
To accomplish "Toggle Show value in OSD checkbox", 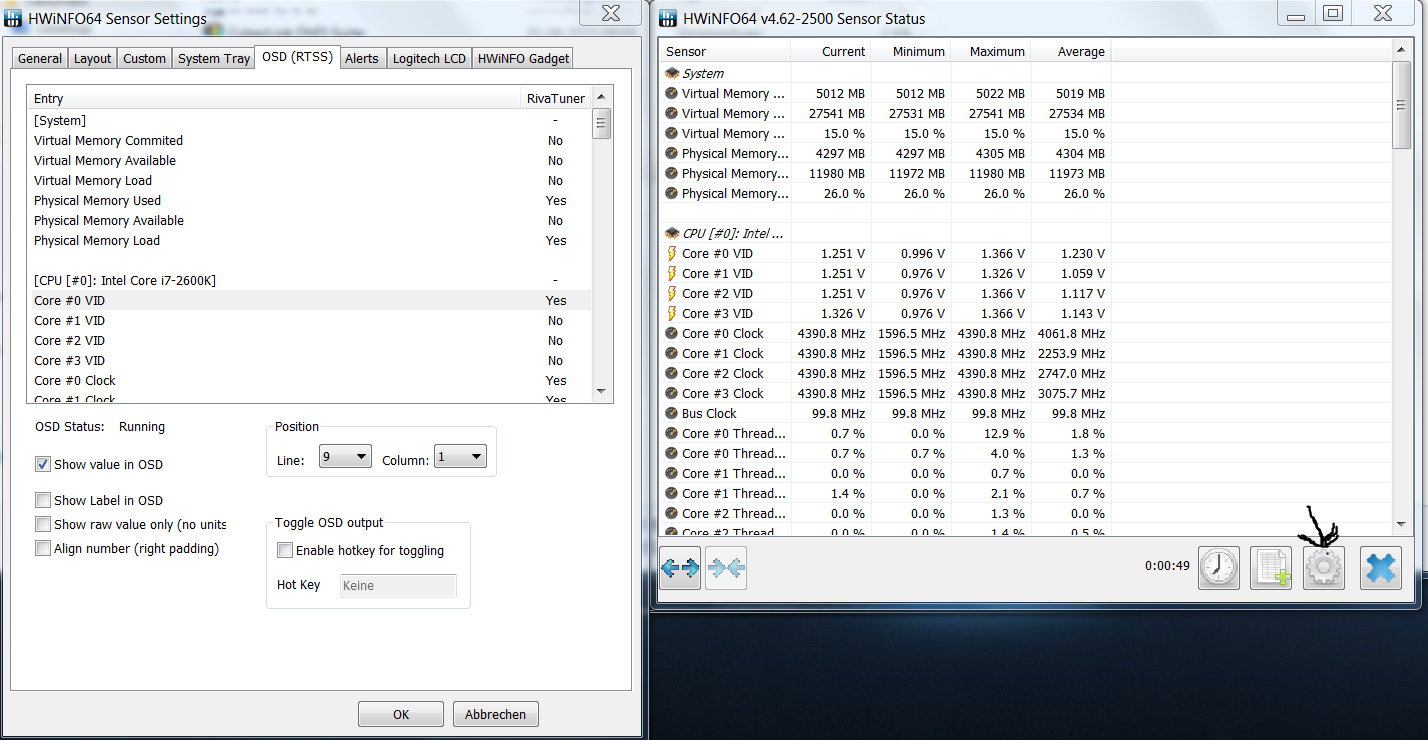I will point(43,464).
